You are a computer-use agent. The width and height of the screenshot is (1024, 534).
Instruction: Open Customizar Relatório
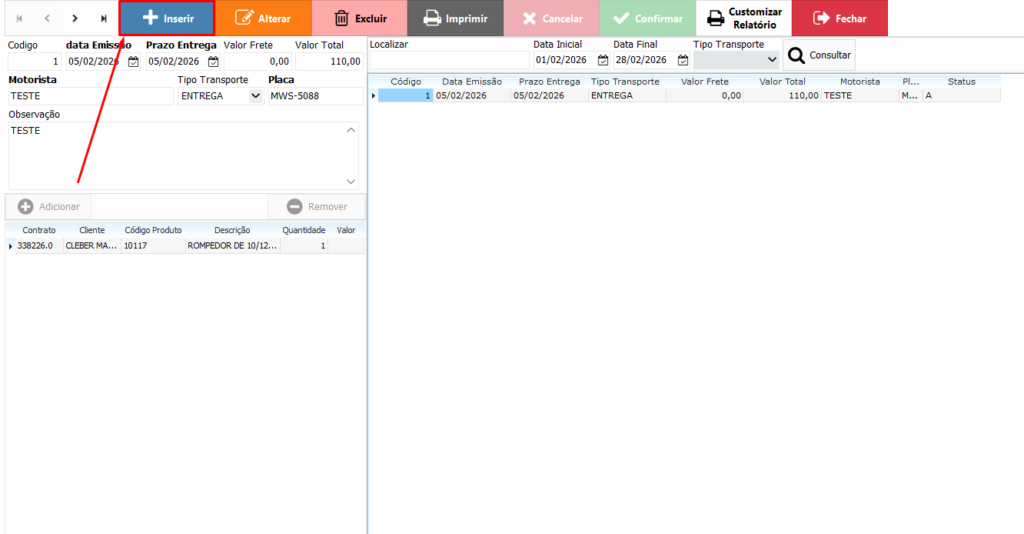point(743,18)
